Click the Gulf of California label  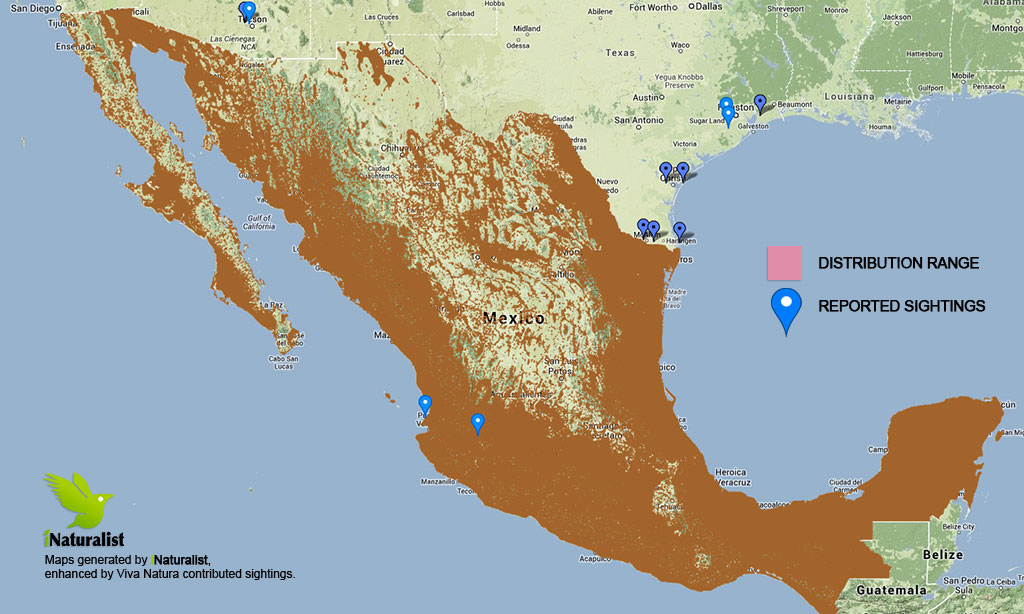coord(254,222)
